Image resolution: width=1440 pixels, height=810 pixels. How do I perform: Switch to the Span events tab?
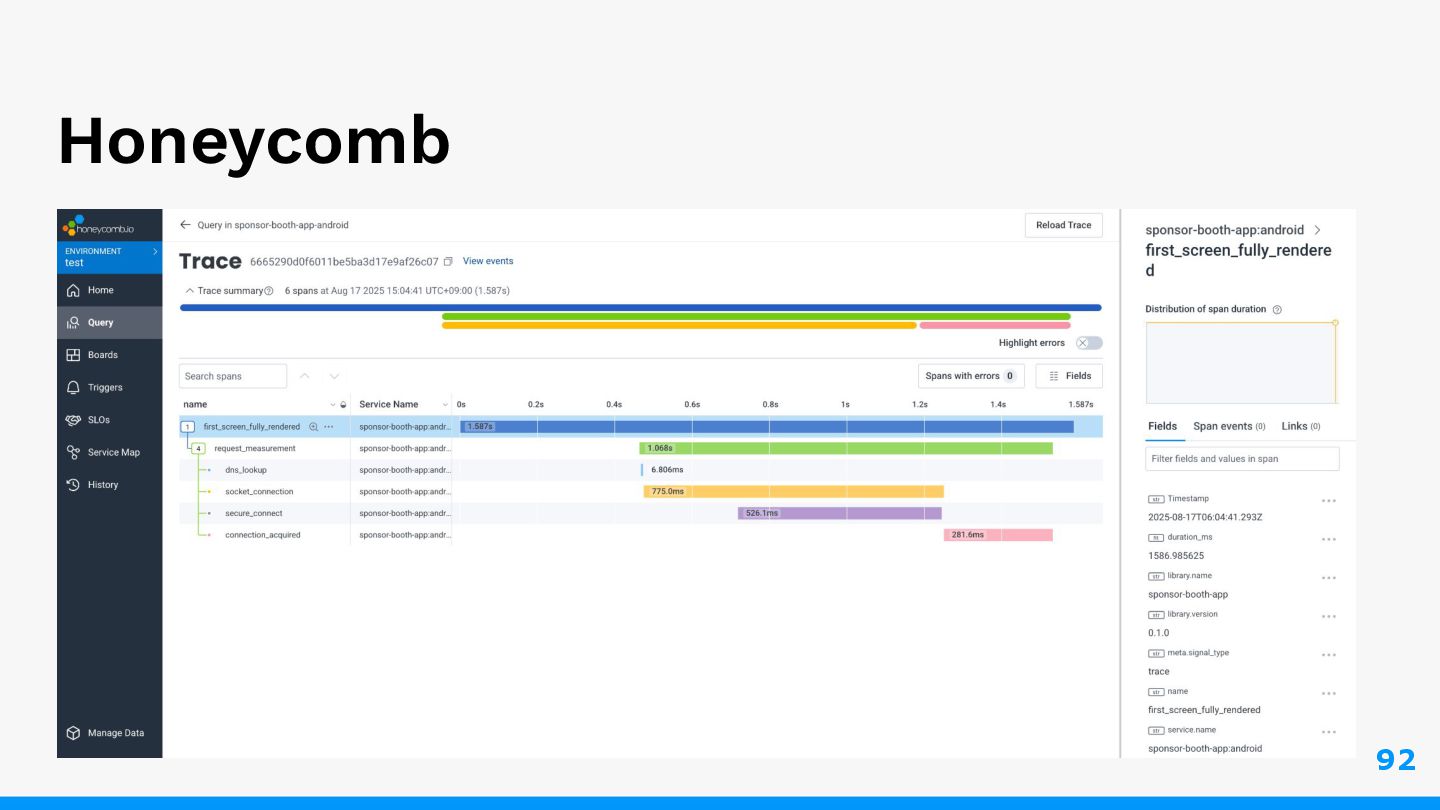coord(1229,426)
